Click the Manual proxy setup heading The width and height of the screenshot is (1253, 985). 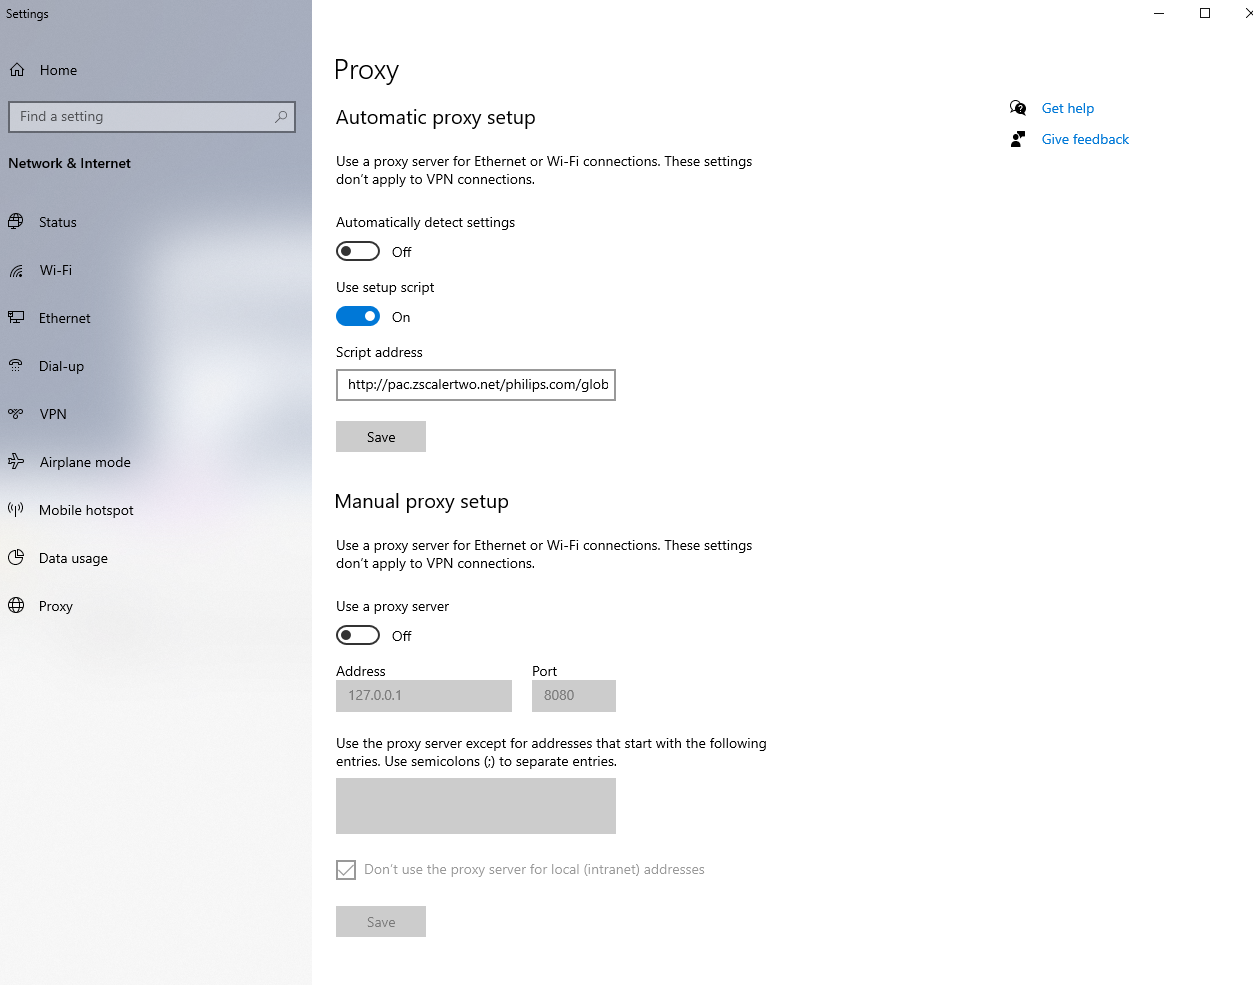point(422,501)
